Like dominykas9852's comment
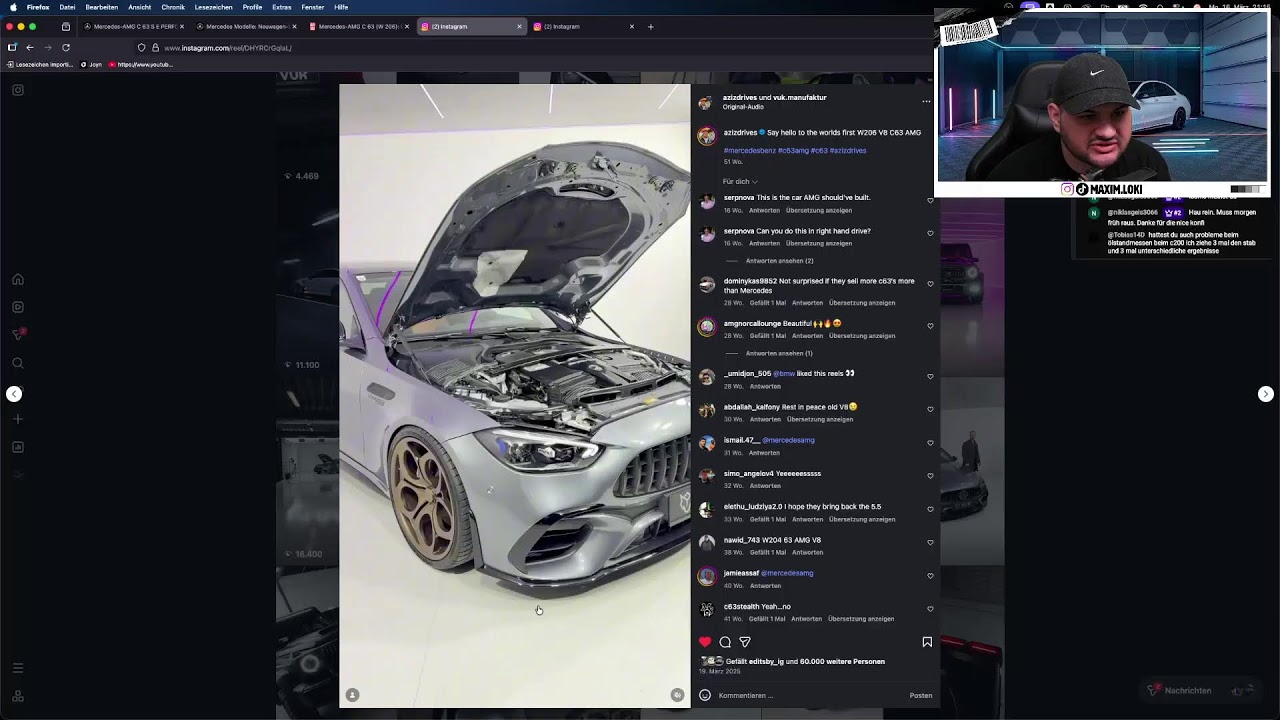1280x720 pixels. [x=930, y=284]
